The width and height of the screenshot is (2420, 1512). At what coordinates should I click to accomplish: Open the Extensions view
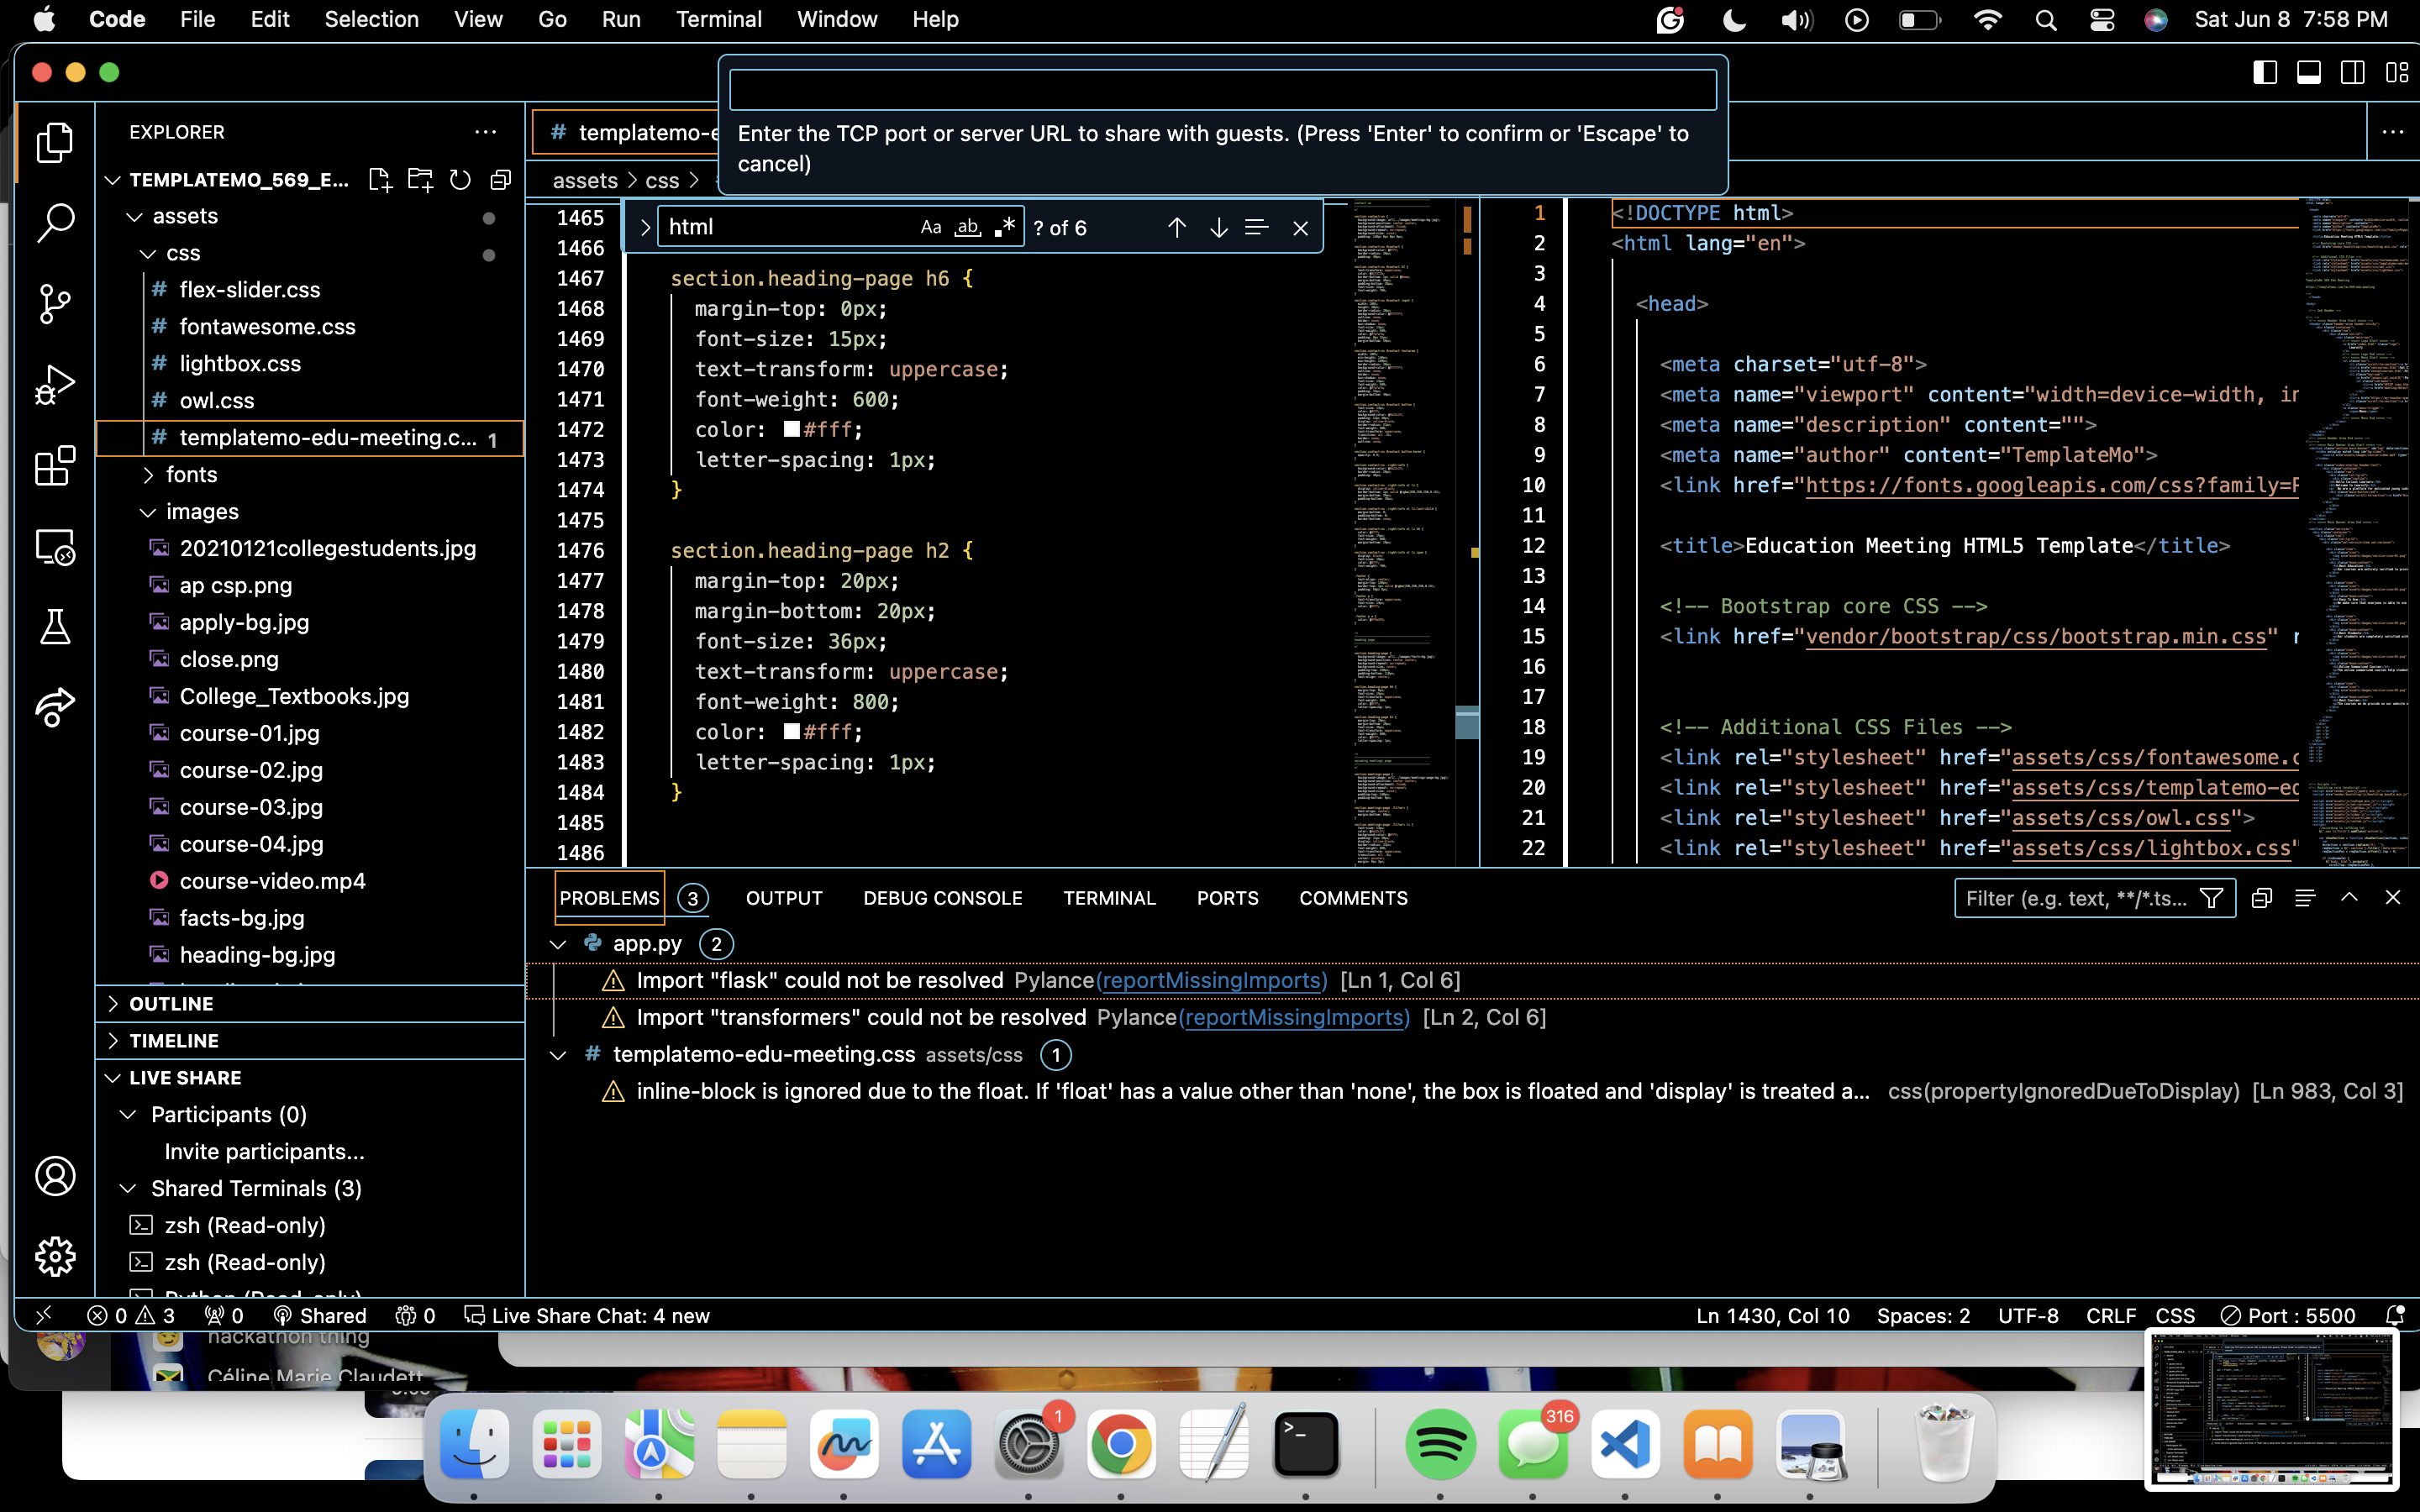point(55,466)
